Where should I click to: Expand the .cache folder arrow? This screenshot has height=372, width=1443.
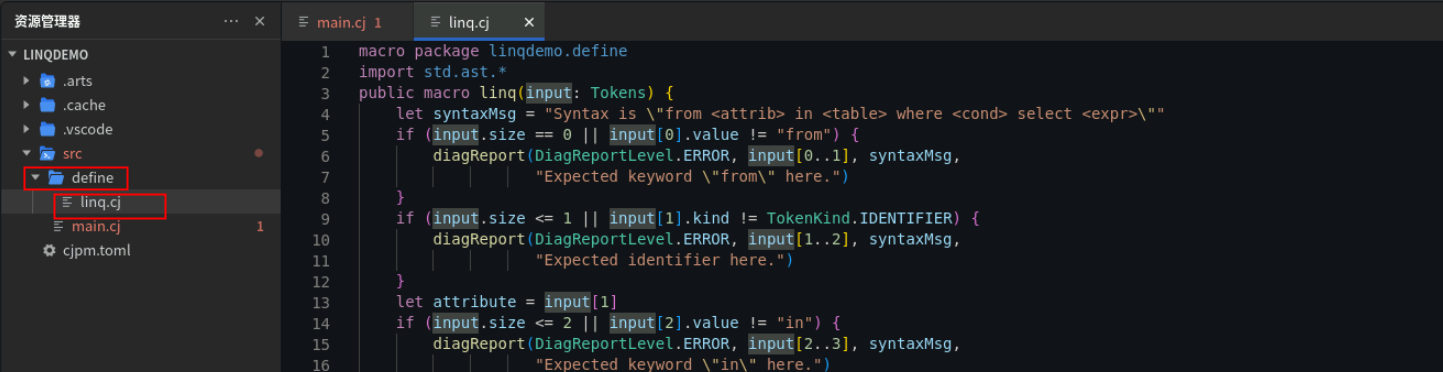(27, 105)
